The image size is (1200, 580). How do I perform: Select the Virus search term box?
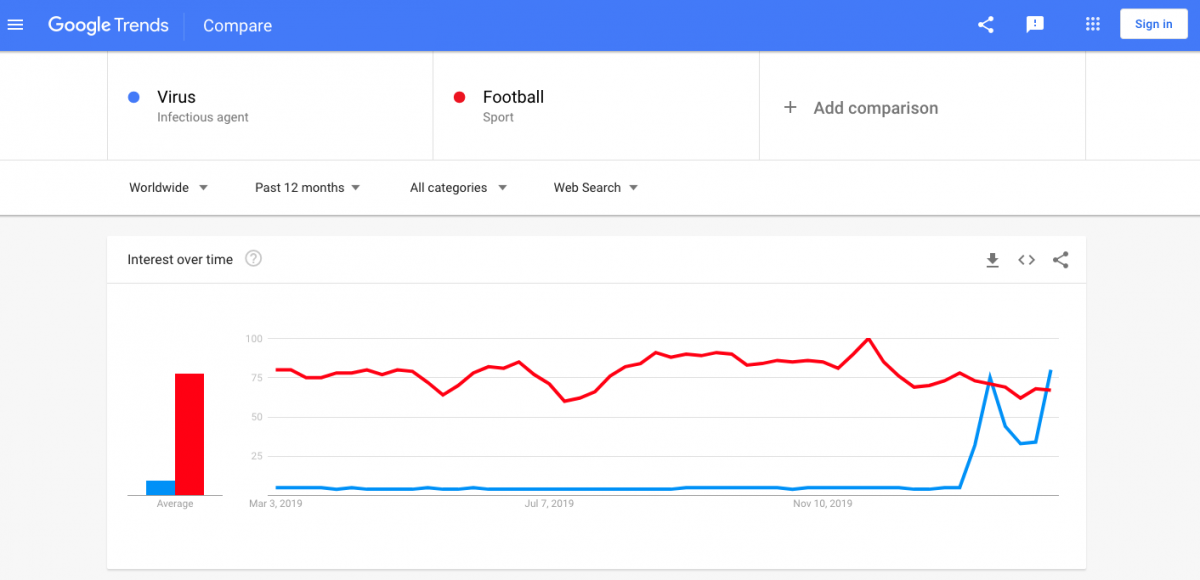click(270, 106)
